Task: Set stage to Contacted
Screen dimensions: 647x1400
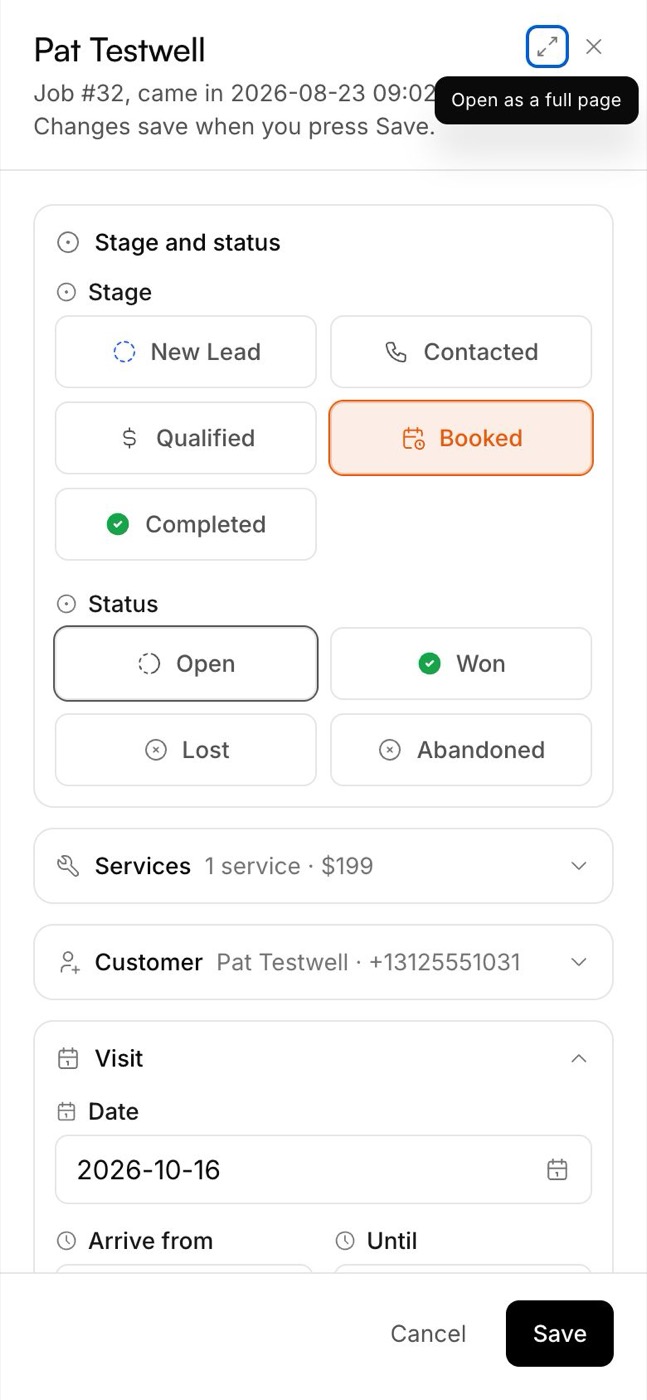Action: [x=461, y=352]
